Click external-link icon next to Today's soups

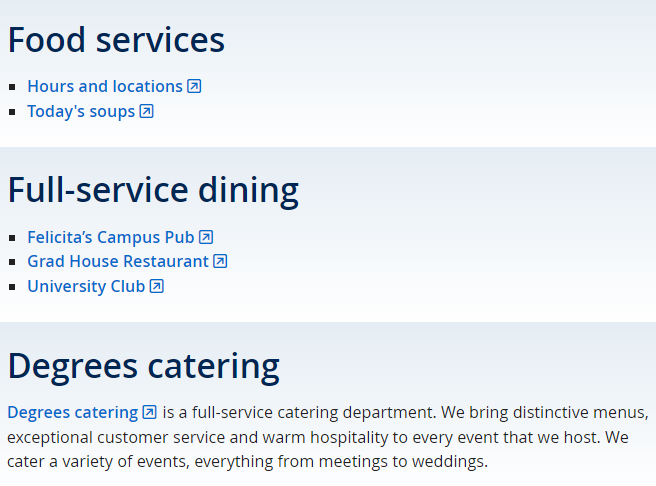click(x=146, y=111)
